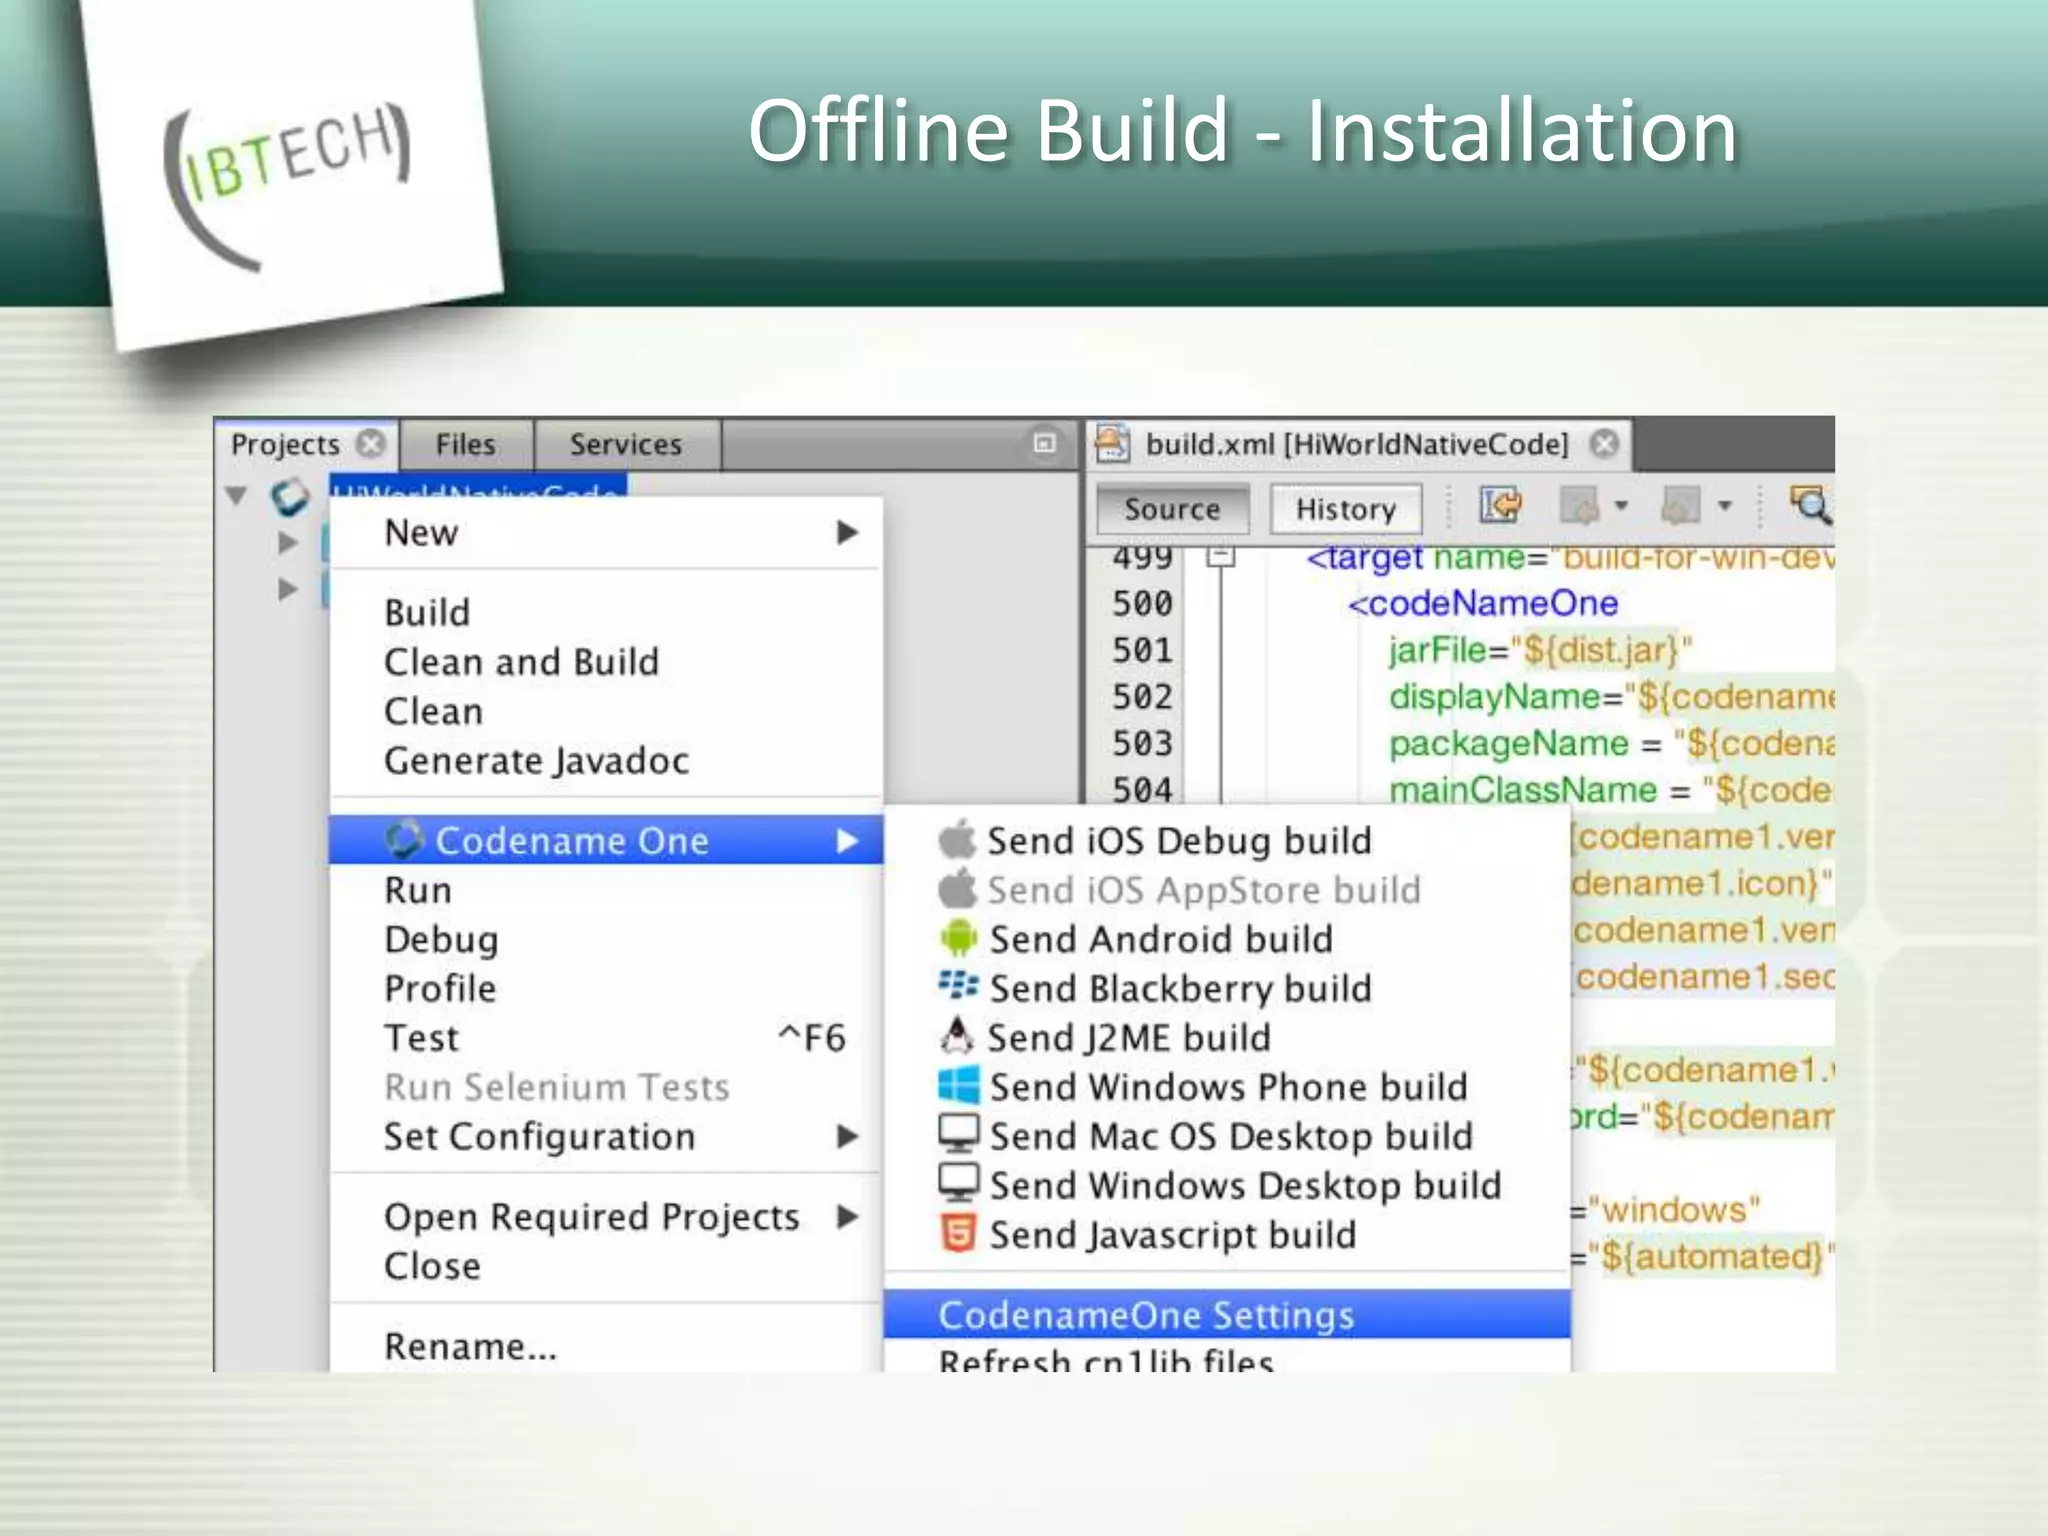Click line number 502 in gutter
Viewport: 2048px width, 1536px height.
tap(1142, 697)
